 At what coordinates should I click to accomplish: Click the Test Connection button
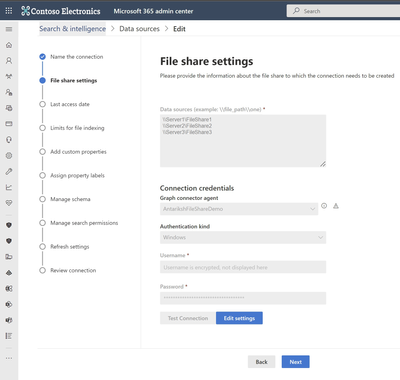pyautogui.click(x=188, y=318)
